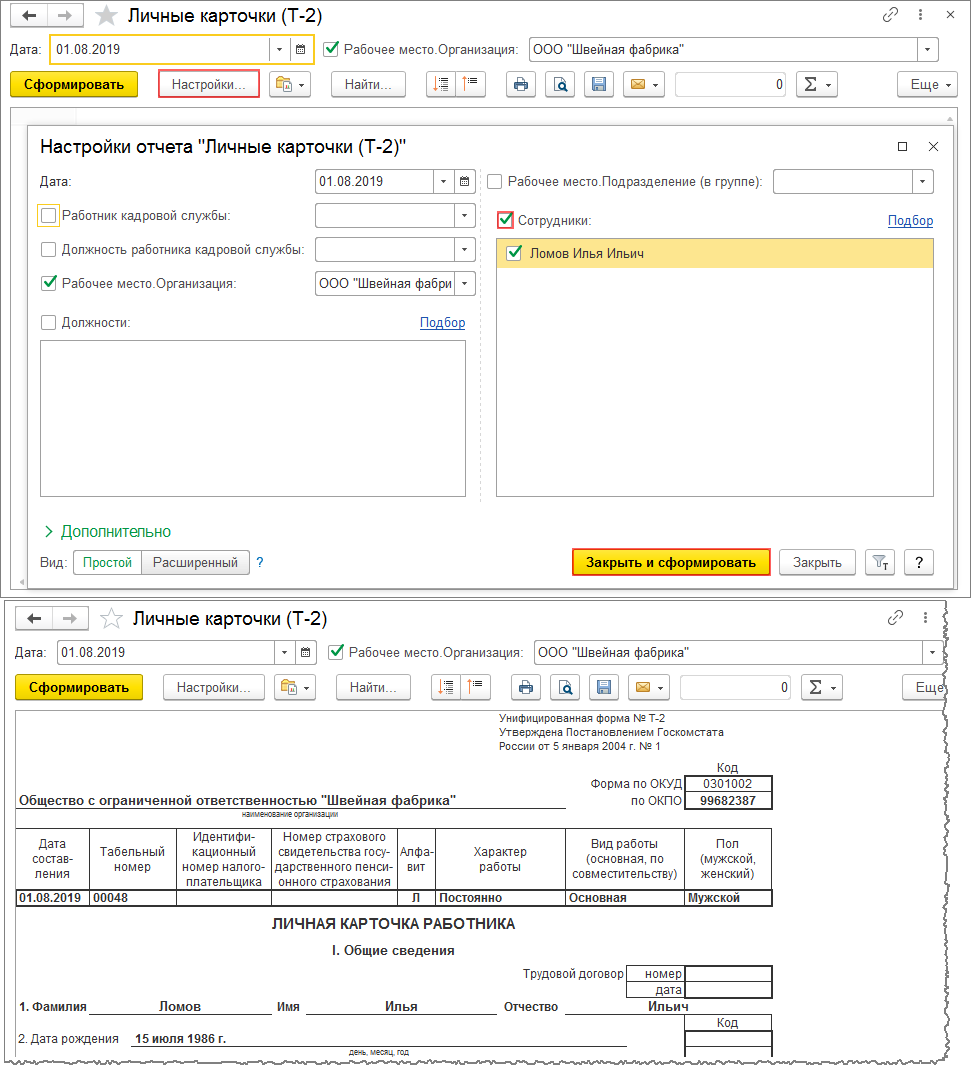Screen dimensions: 971x1065
Task: Open date dropdown arrow in settings dialog
Action: pyautogui.click(x=443, y=181)
